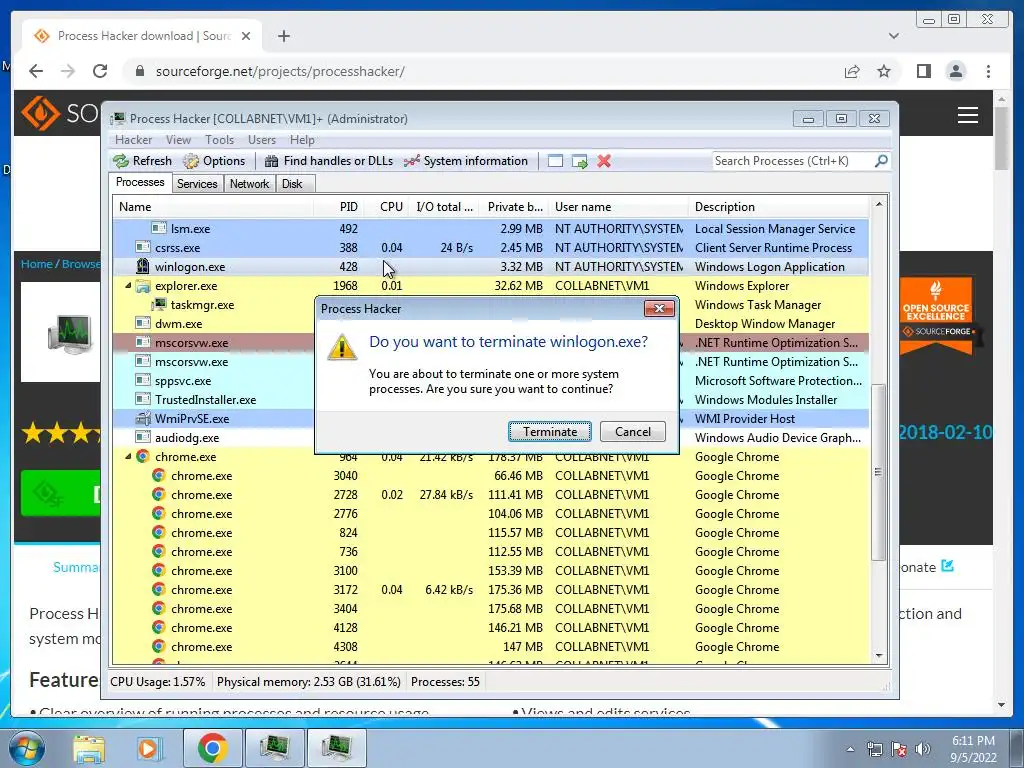Click the red X terminate toolbar icon

[604, 161]
